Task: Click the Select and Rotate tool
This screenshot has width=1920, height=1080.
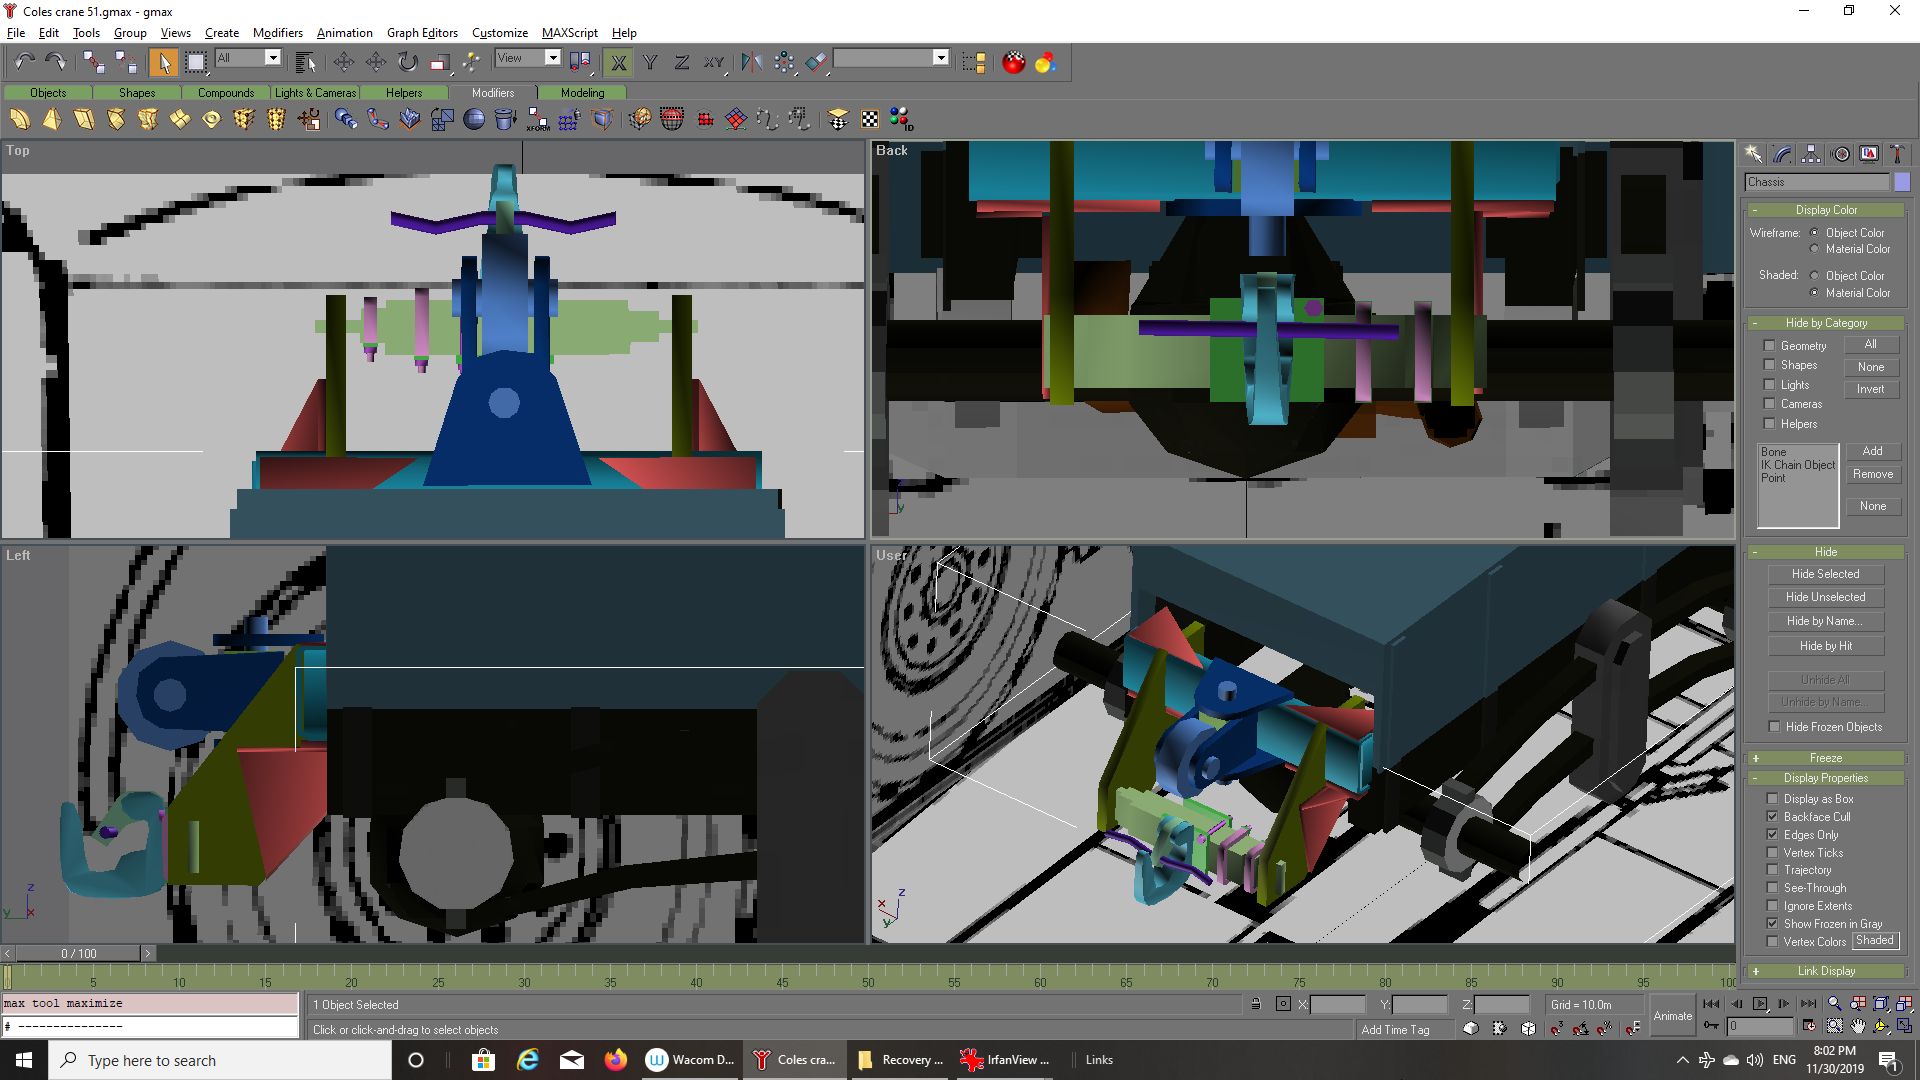Action: (407, 63)
